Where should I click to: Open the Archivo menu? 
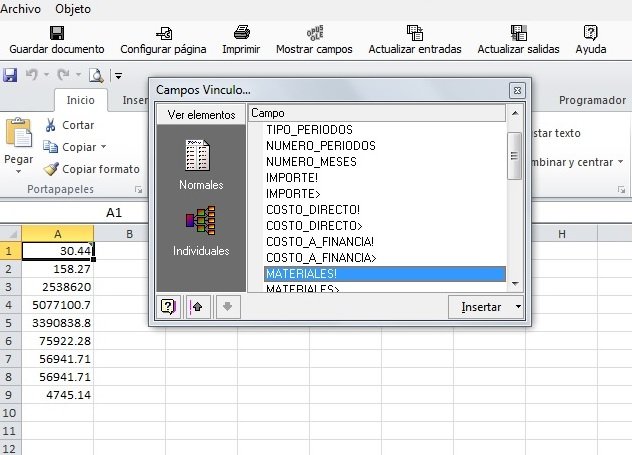pyautogui.click(x=21, y=9)
